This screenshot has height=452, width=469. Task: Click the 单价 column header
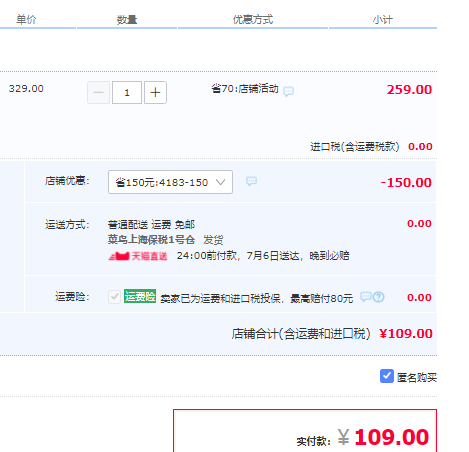(x=26, y=20)
